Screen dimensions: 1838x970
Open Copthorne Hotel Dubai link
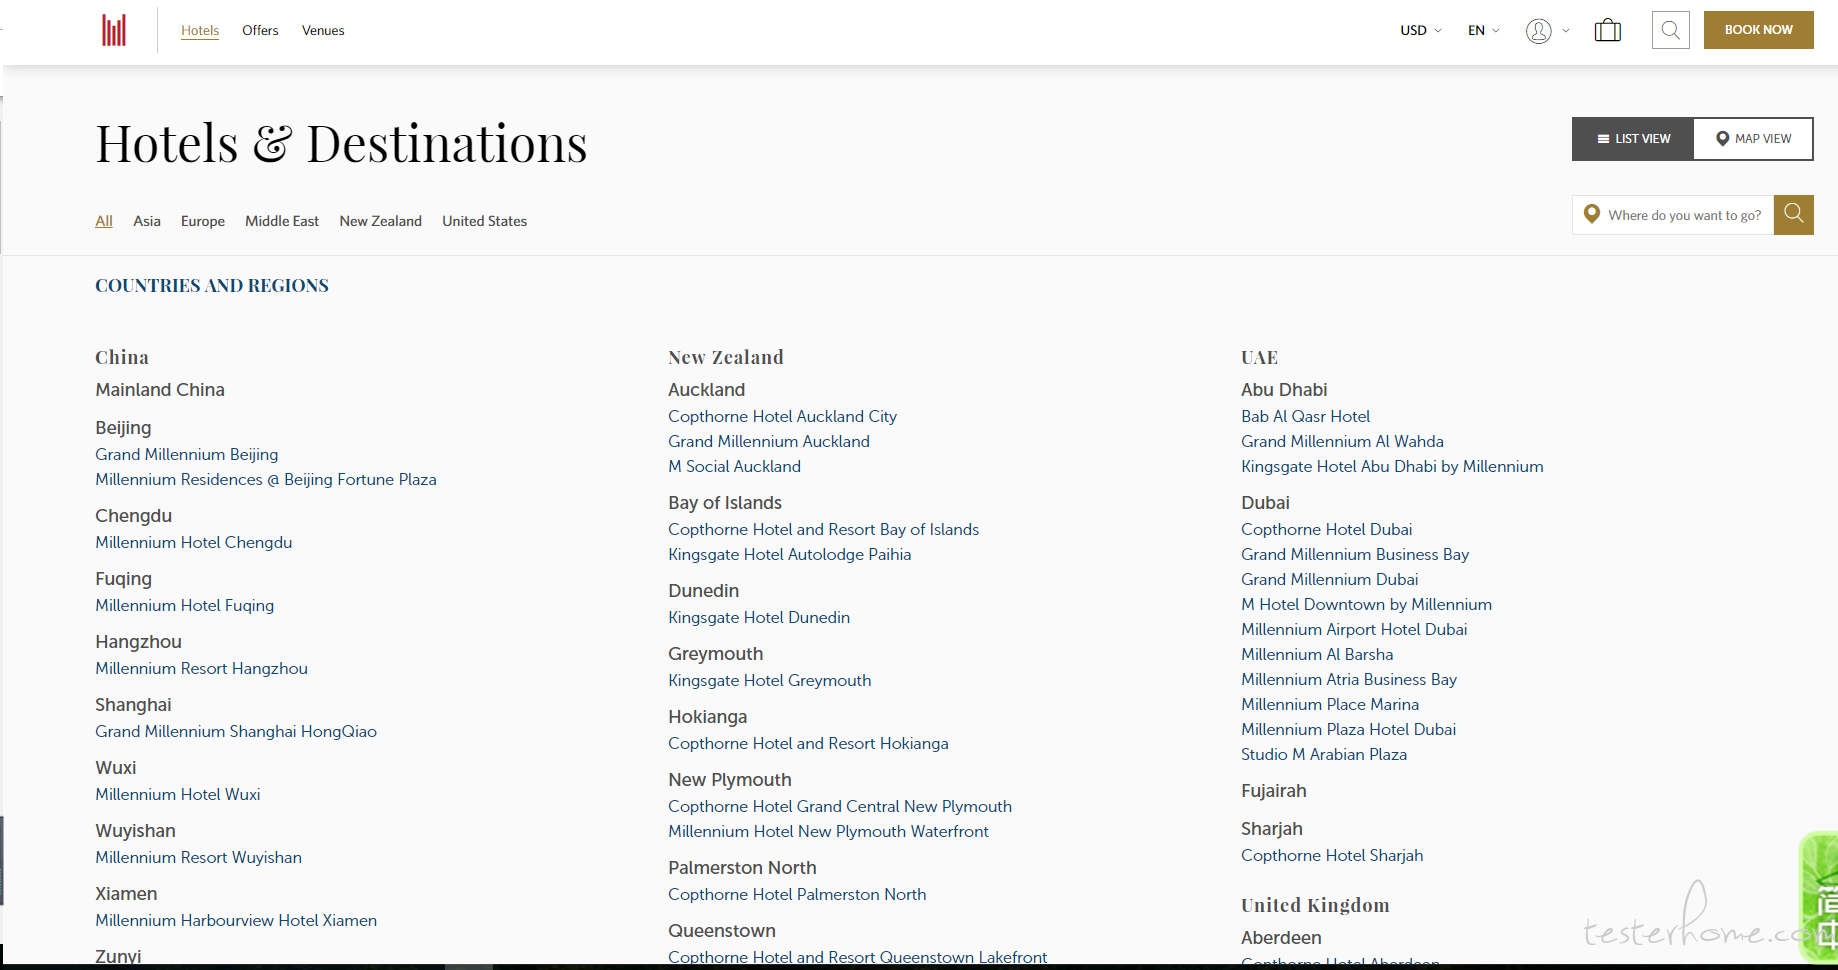pos(1327,529)
